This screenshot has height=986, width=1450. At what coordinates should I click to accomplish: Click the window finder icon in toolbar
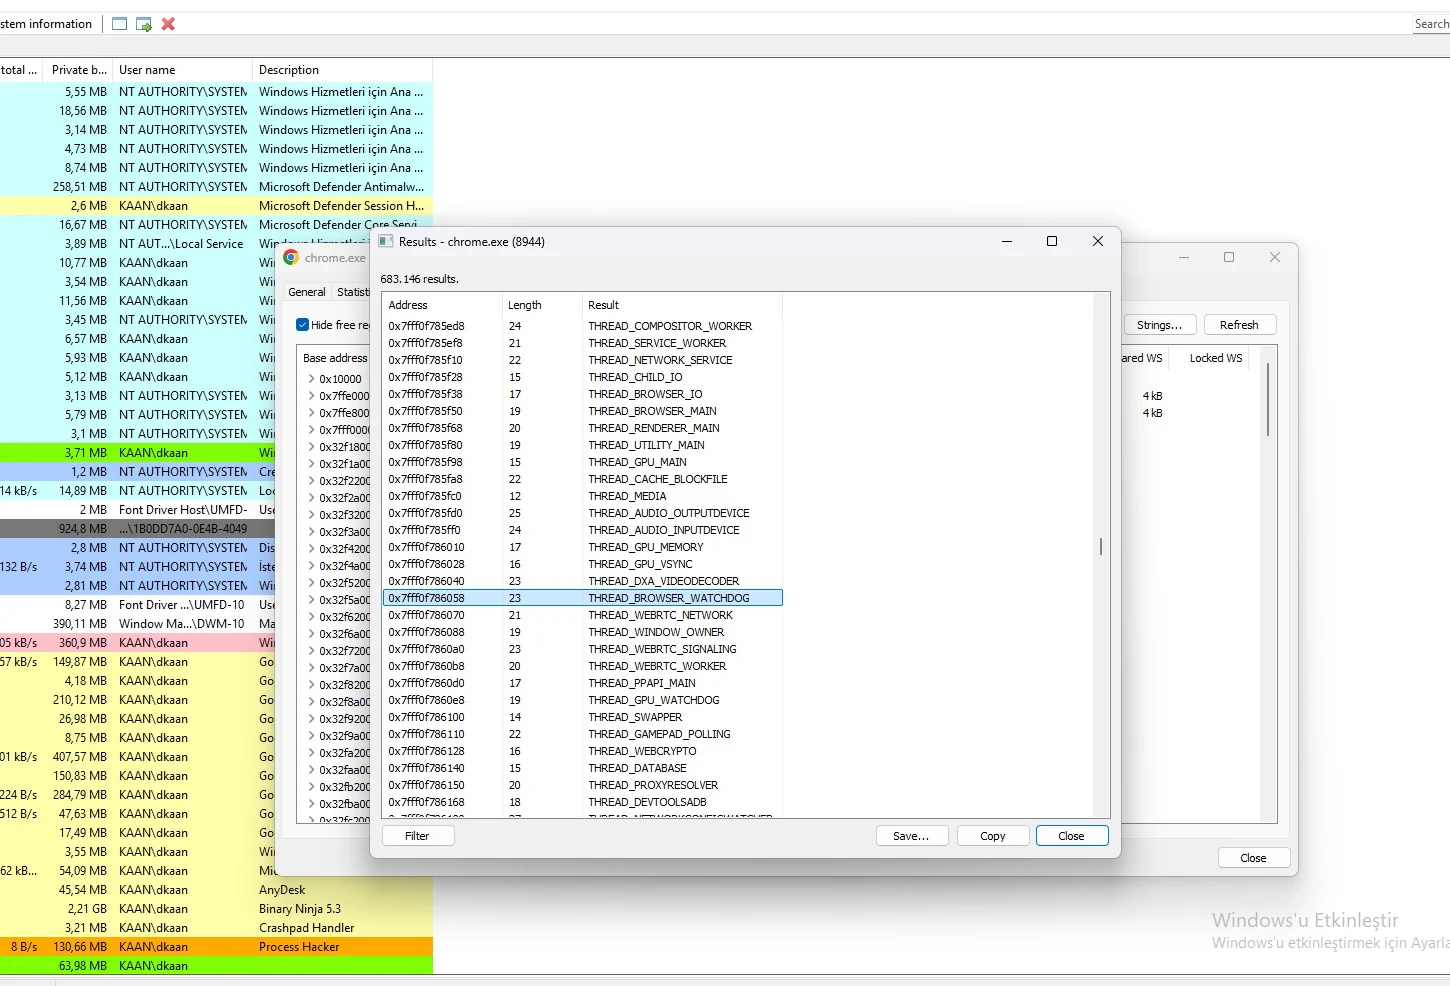click(x=119, y=24)
